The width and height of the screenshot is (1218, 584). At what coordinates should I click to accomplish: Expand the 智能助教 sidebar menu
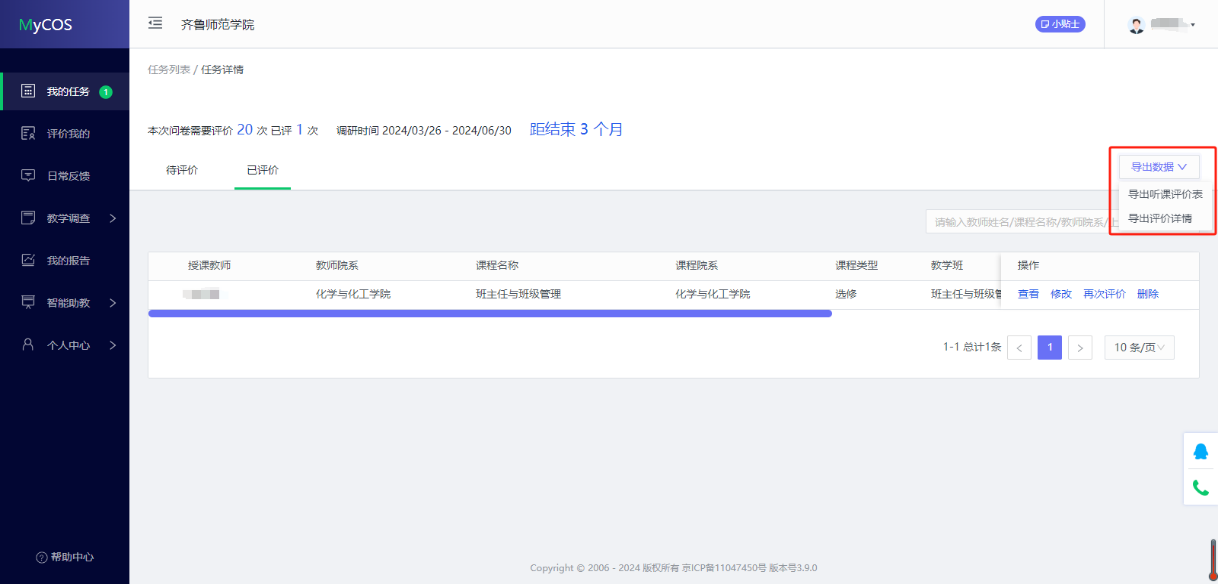tap(68, 303)
